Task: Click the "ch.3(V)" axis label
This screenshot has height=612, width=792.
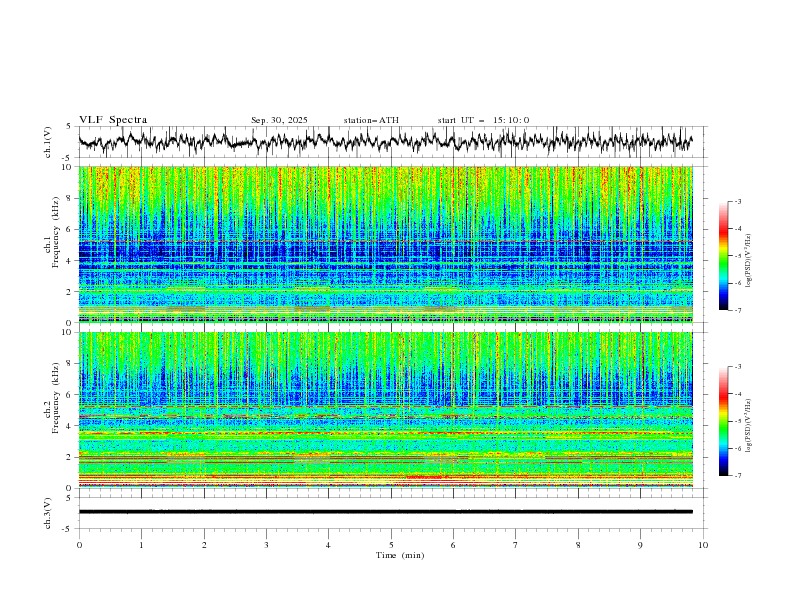Action: coord(48,513)
